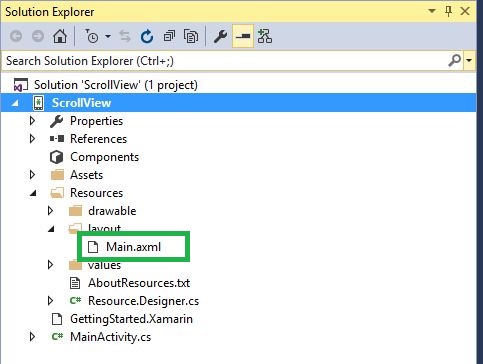The width and height of the screenshot is (483, 364).
Task: Expand the values folder
Action: tap(50, 265)
